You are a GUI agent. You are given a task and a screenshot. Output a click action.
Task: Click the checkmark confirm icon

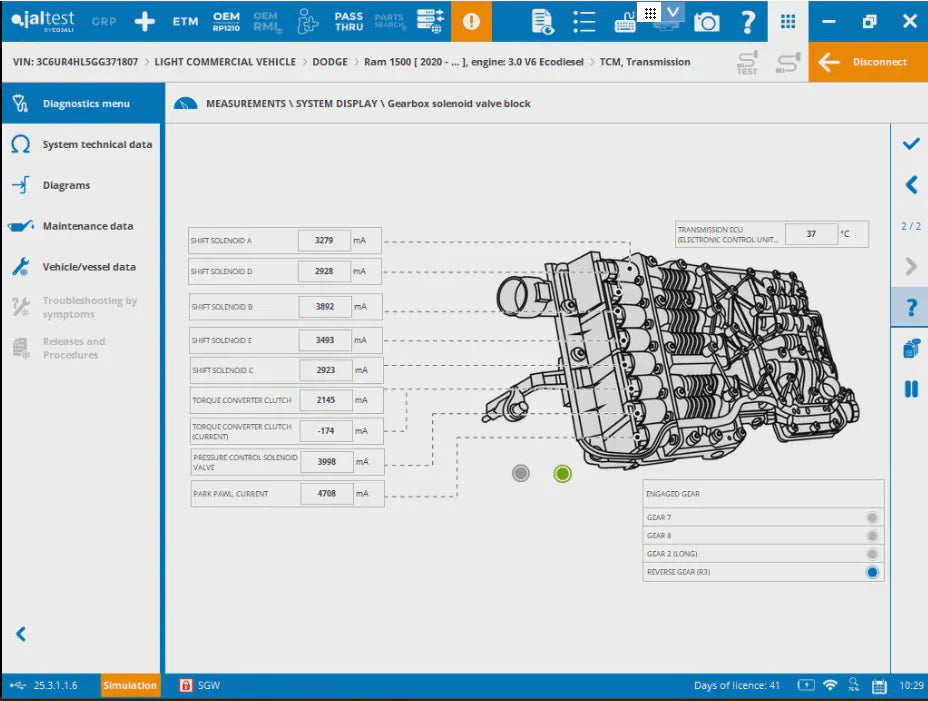click(910, 144)
